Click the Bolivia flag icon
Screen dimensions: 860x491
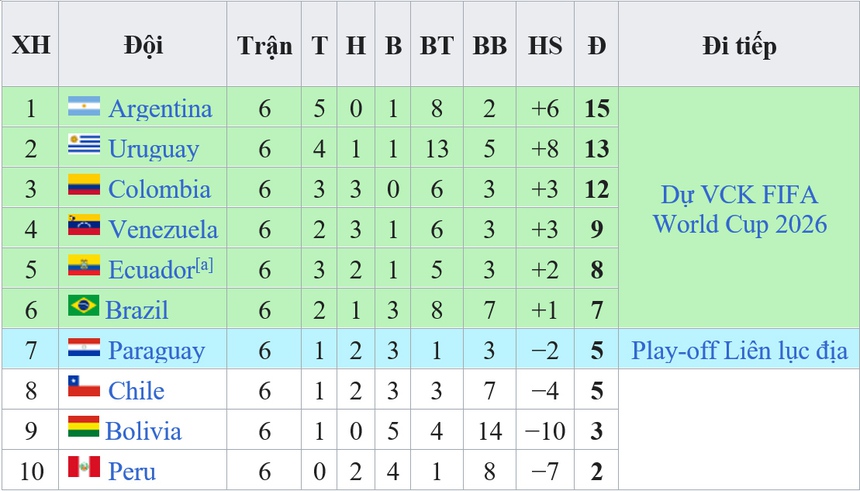point(84,429)
